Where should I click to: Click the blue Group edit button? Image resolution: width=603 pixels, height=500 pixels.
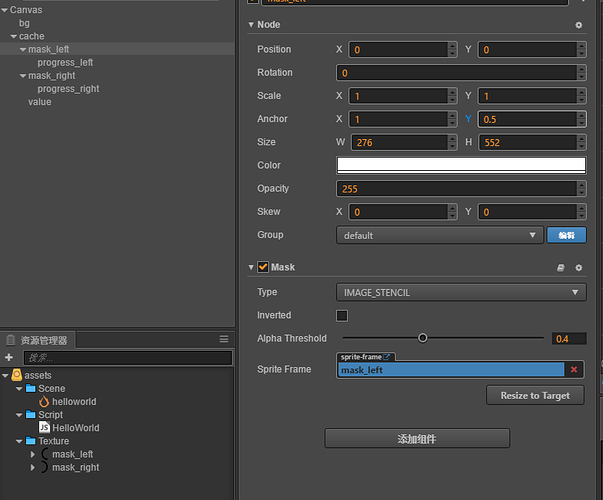tap(566, 235)
